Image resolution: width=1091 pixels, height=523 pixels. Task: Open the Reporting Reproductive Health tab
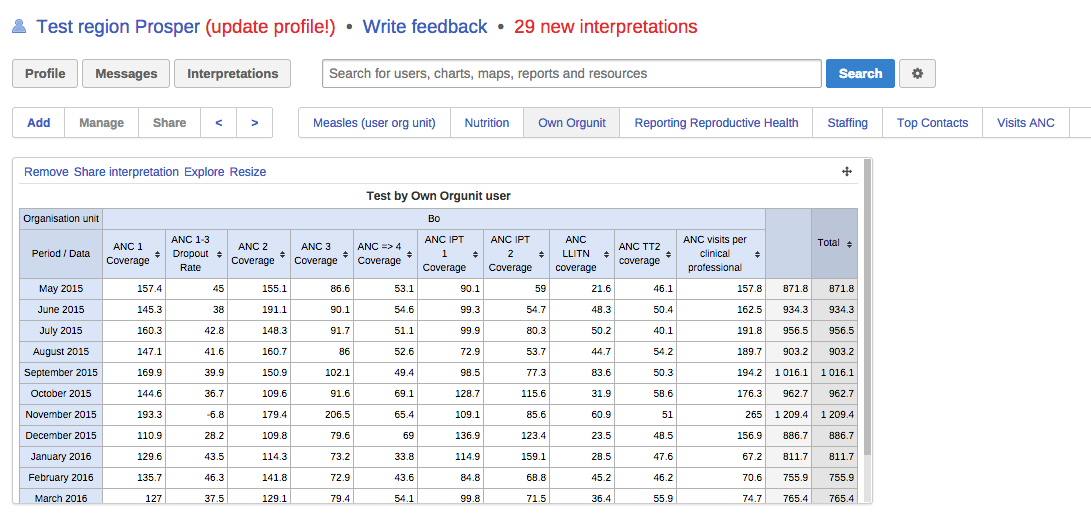pos(716,123)
